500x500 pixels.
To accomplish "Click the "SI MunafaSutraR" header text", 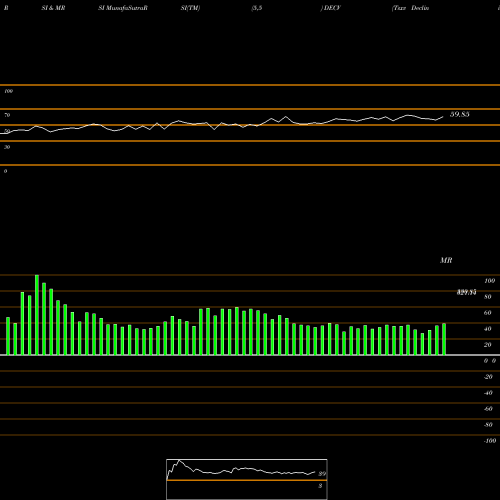I will tap(123, 8).
